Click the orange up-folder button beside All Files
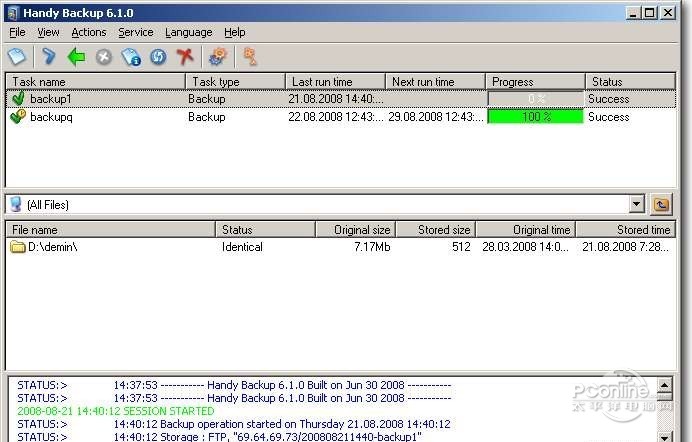This screenshot has height=442, width=692. point(661,205)
